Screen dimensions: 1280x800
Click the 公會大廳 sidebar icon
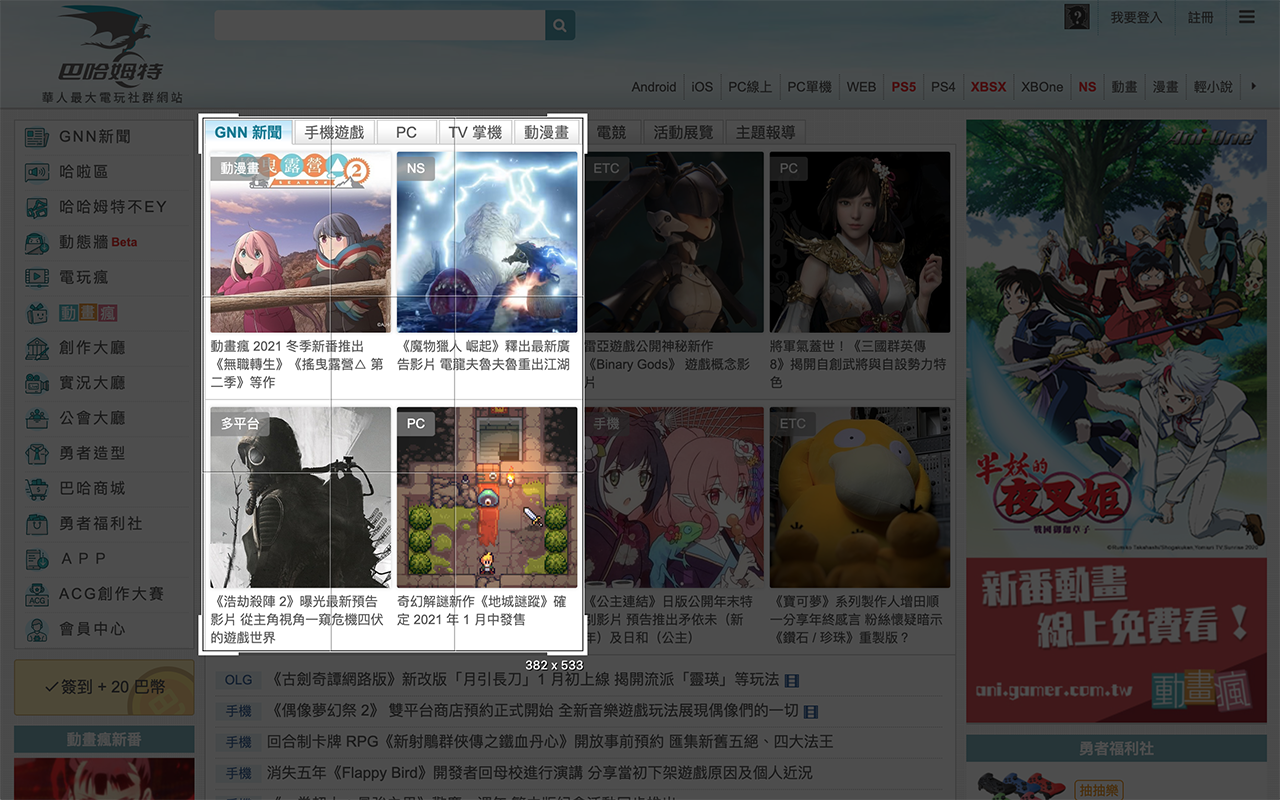coord(37,418)
